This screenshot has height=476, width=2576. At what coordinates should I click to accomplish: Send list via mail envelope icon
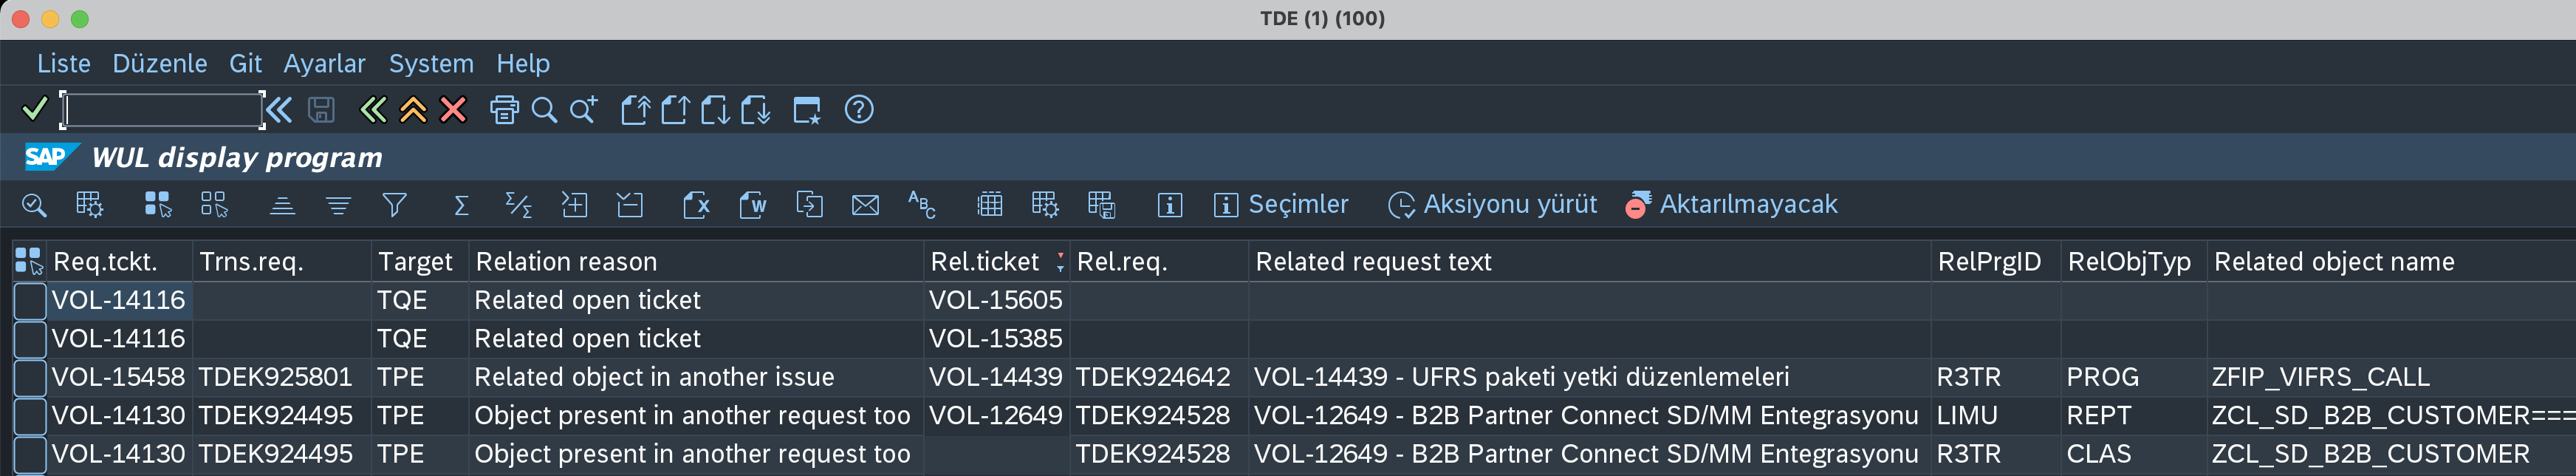(x=865, y=205)
